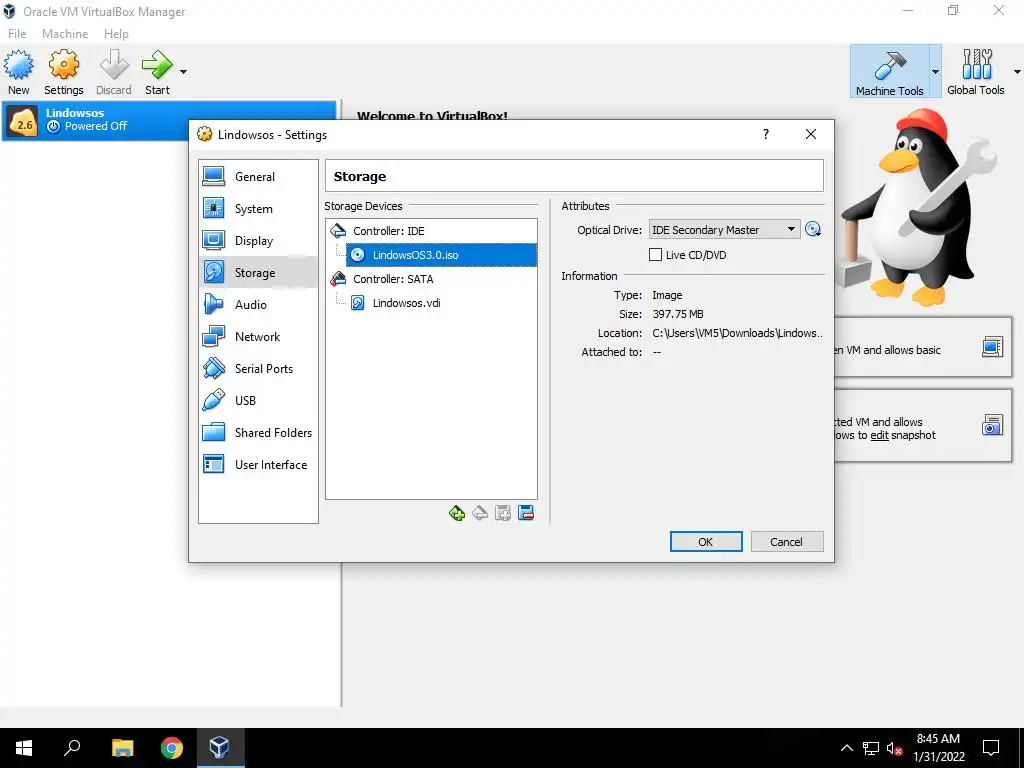Open Shared Folders settings category
The image size is (1024, 768).
[x=258, y=432]
